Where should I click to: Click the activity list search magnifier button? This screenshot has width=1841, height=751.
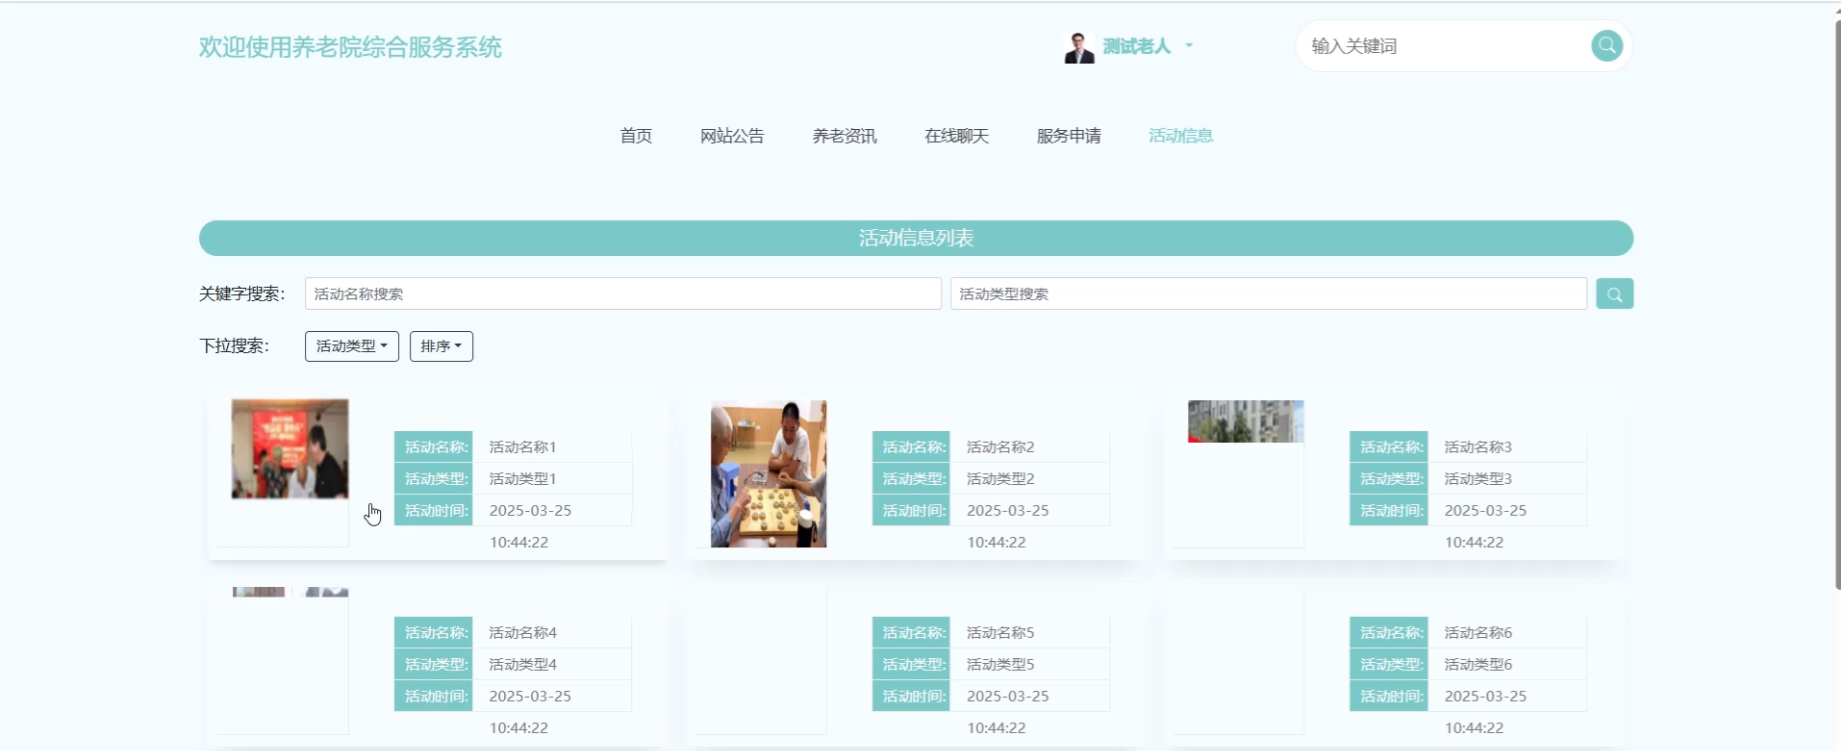pos(1614,294)
